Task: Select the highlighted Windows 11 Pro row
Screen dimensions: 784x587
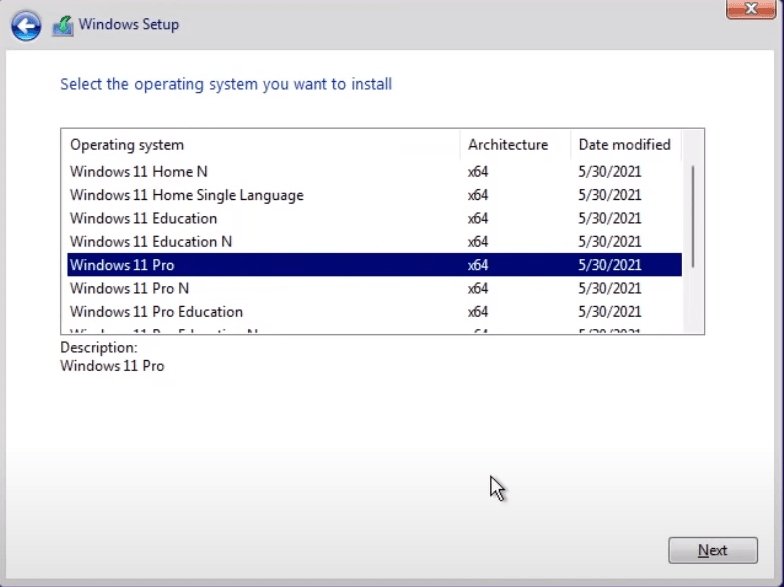Action: [374, 265]
